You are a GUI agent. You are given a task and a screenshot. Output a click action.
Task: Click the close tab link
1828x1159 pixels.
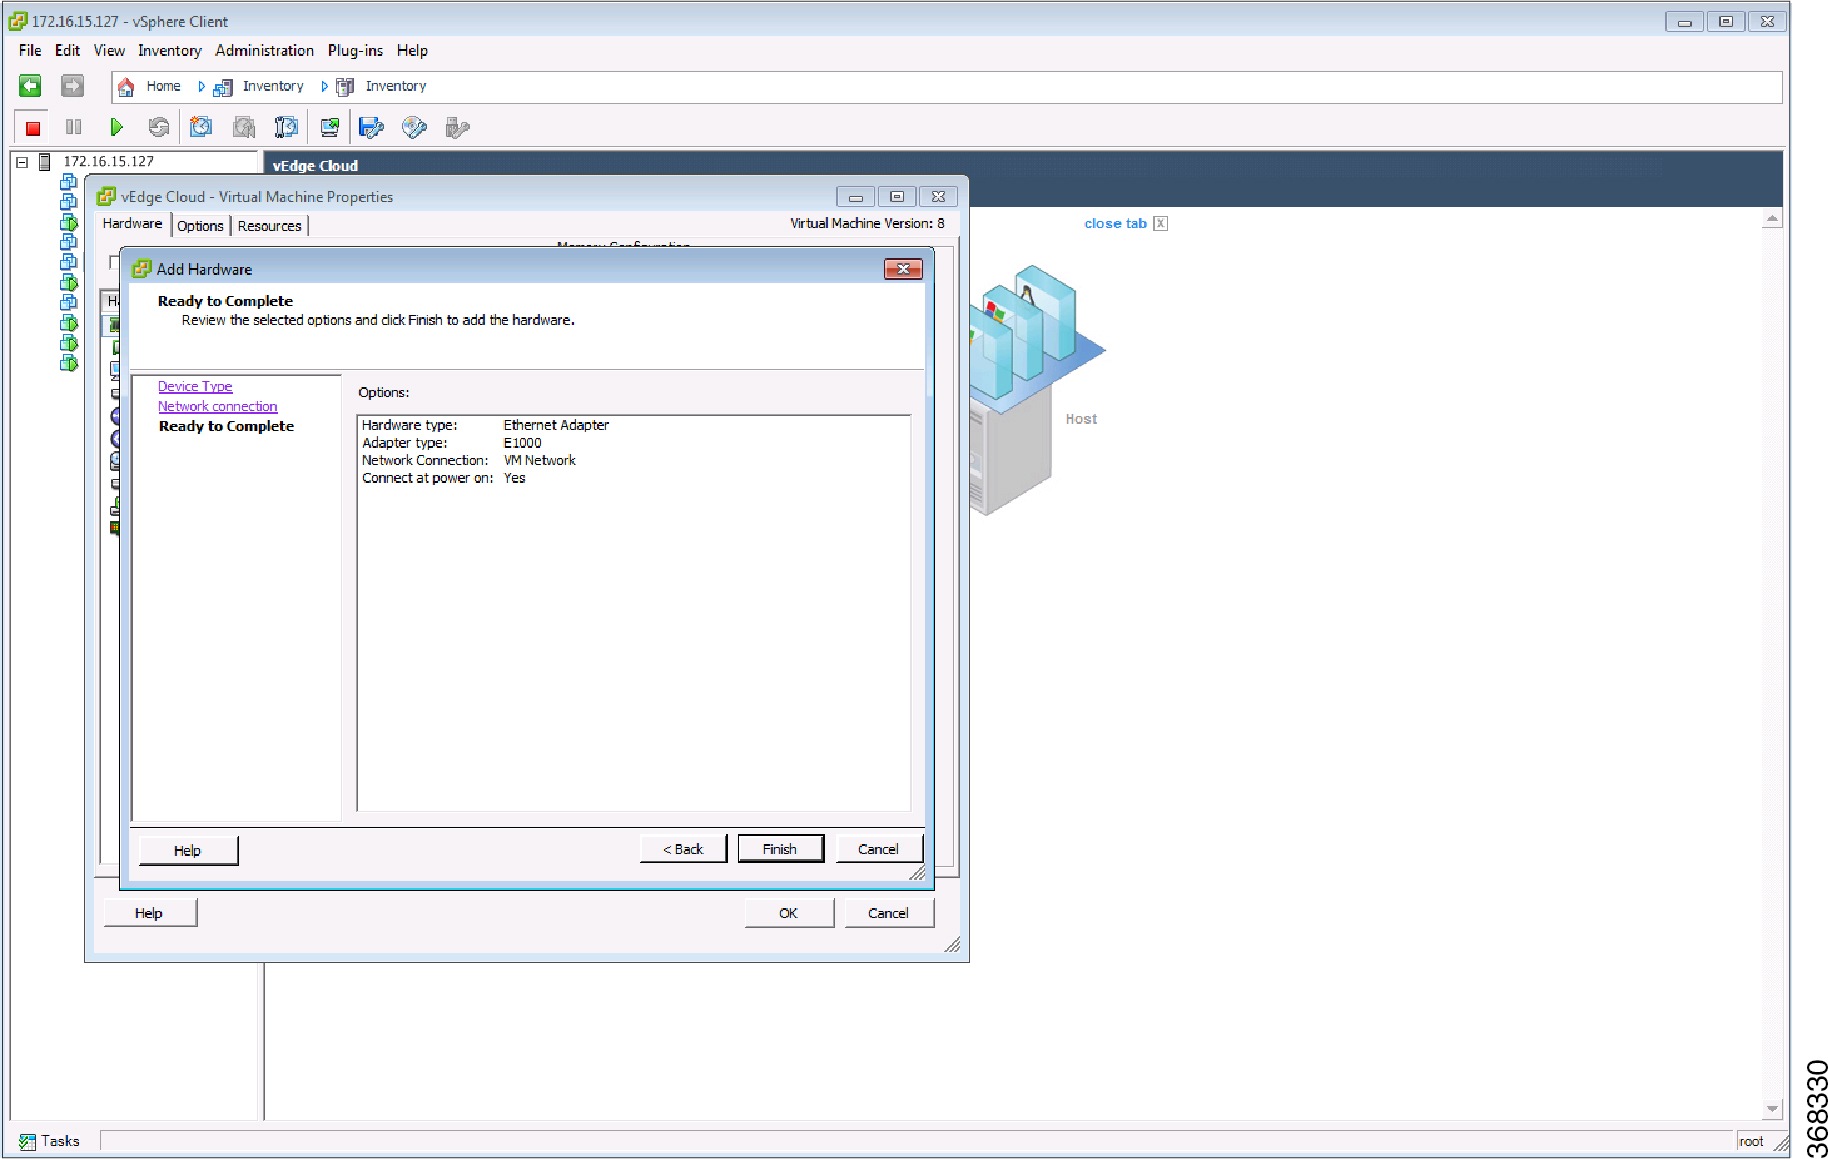point(1115,223)
